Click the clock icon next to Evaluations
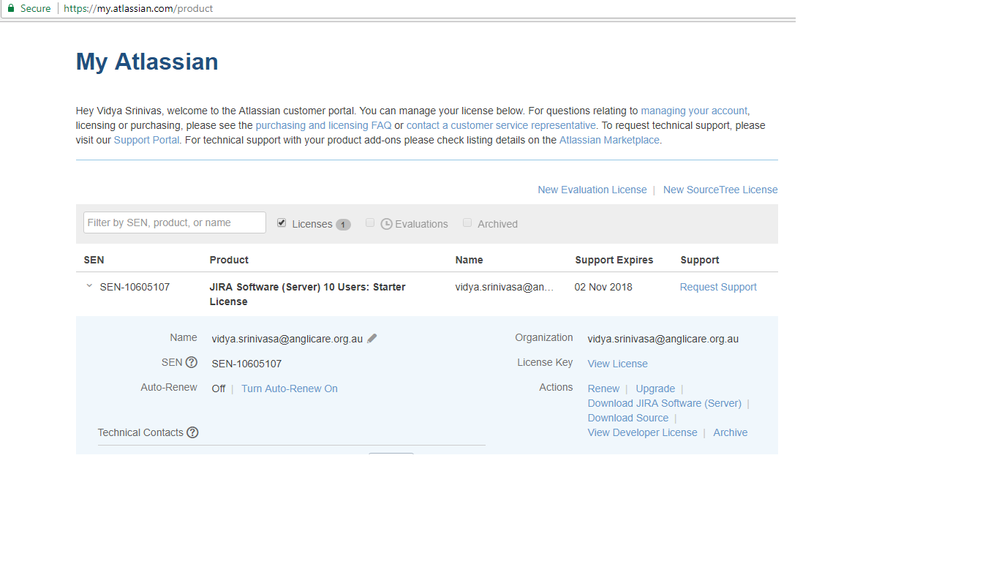Screen dimensions: 999x562 pos(386,224)
